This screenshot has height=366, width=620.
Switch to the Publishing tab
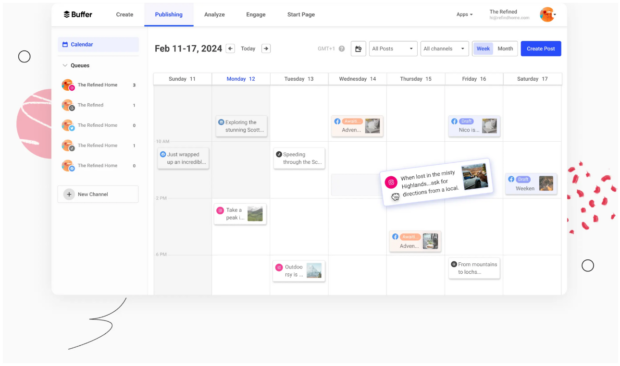169,15
